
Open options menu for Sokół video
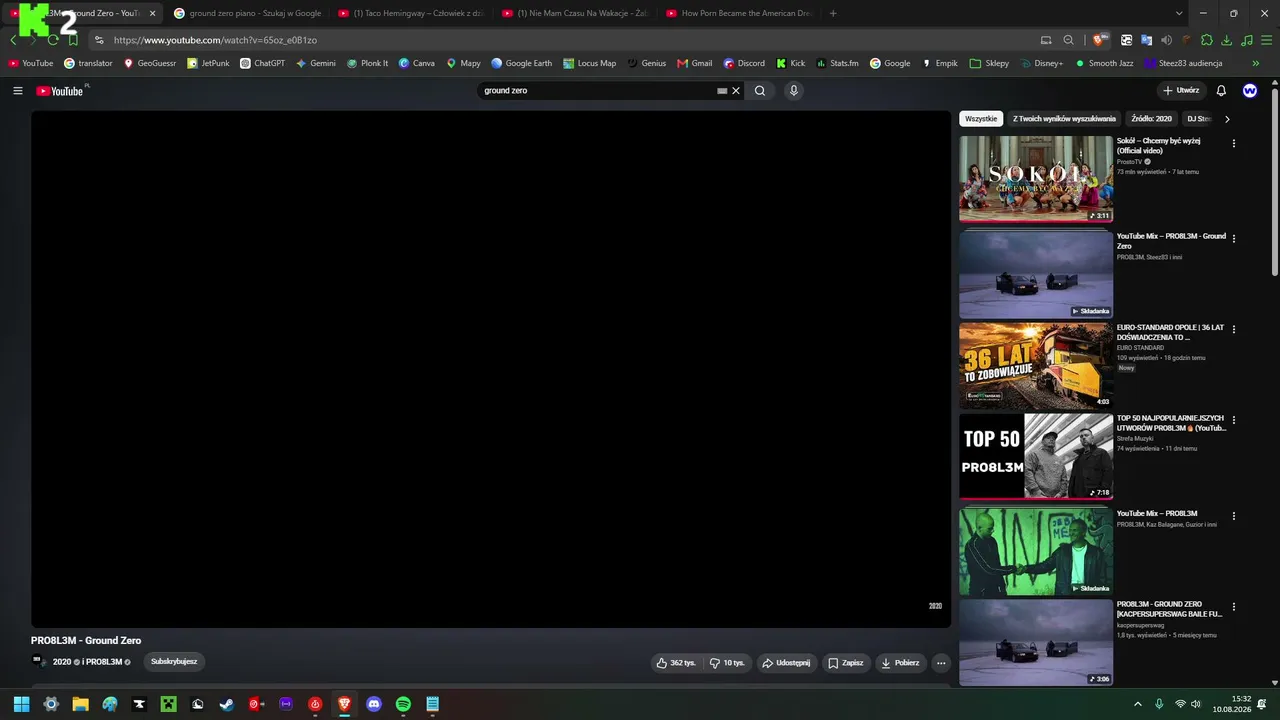[x=1234, y=143]
